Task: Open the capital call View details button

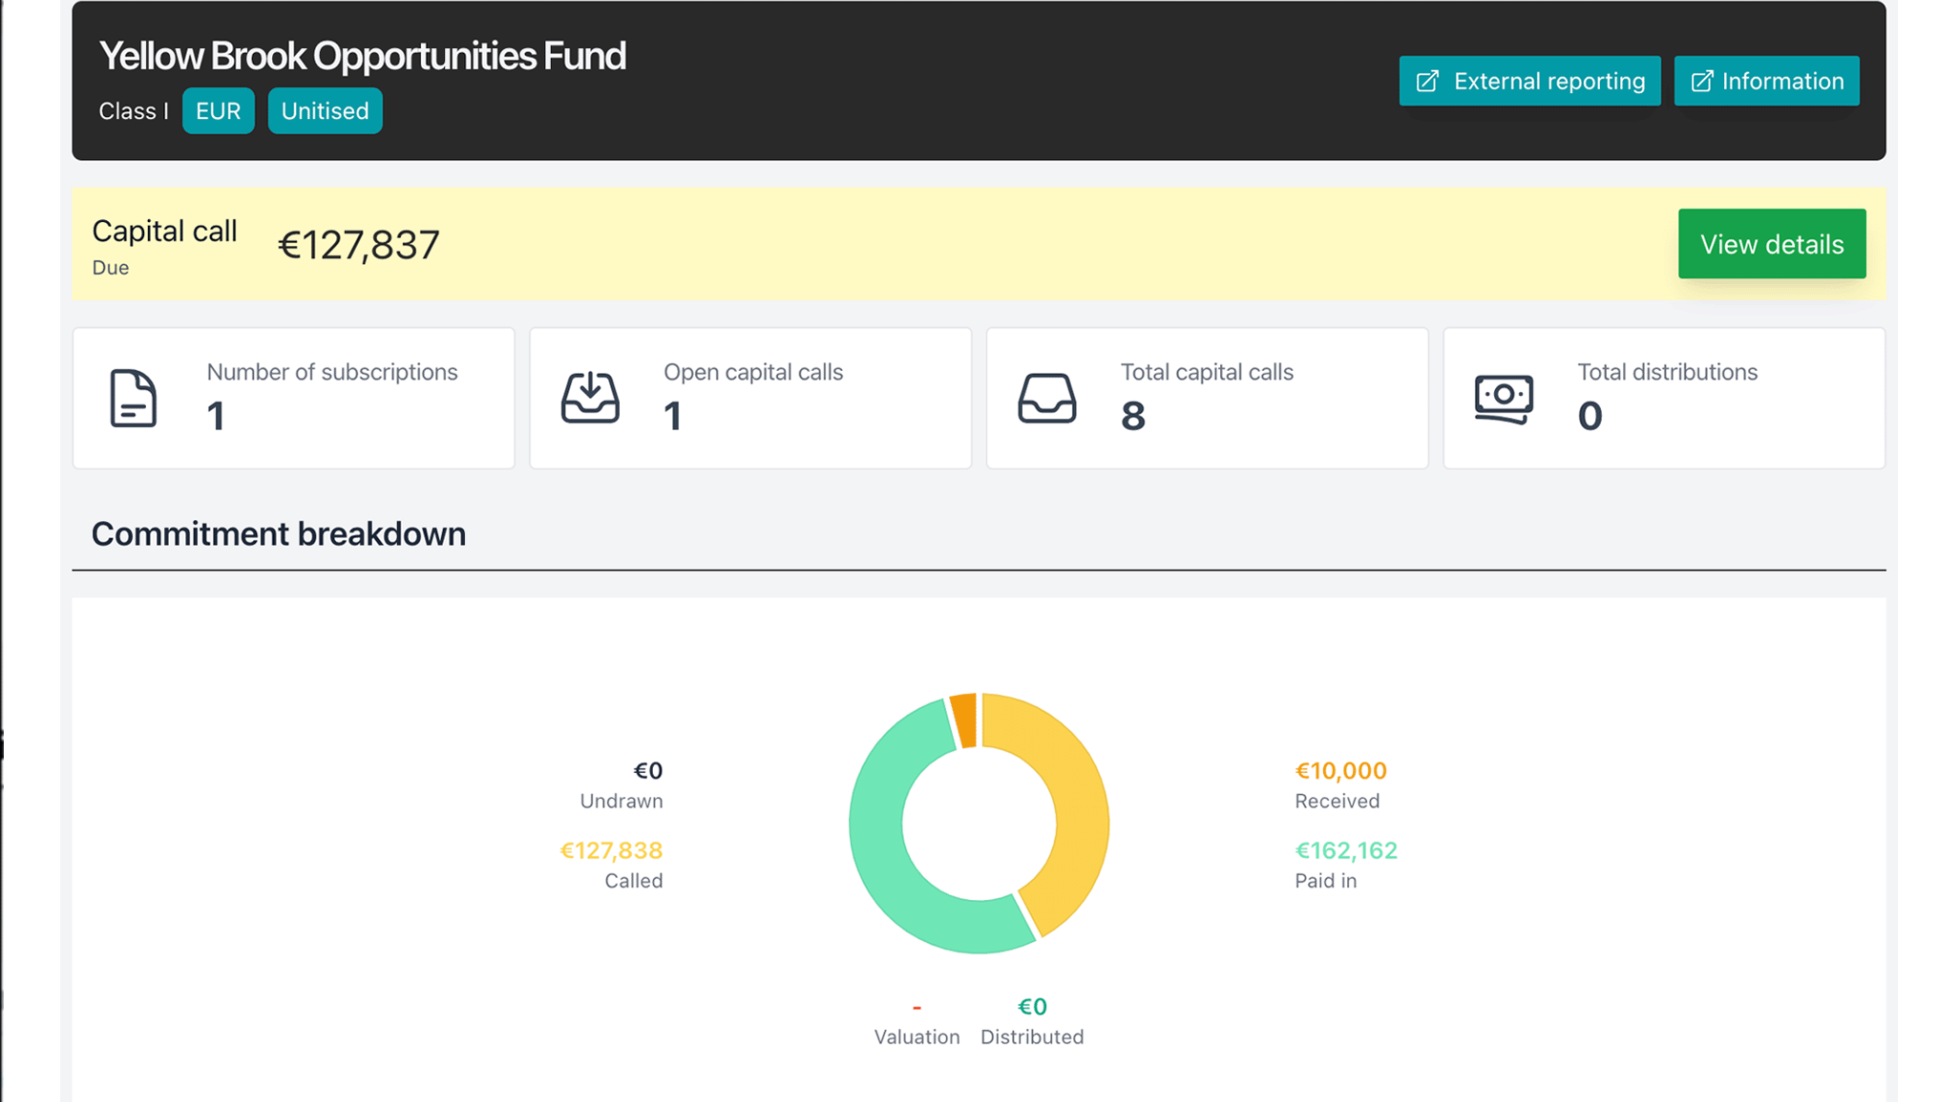Action: pyautogui.click(x=1771, y=244)
